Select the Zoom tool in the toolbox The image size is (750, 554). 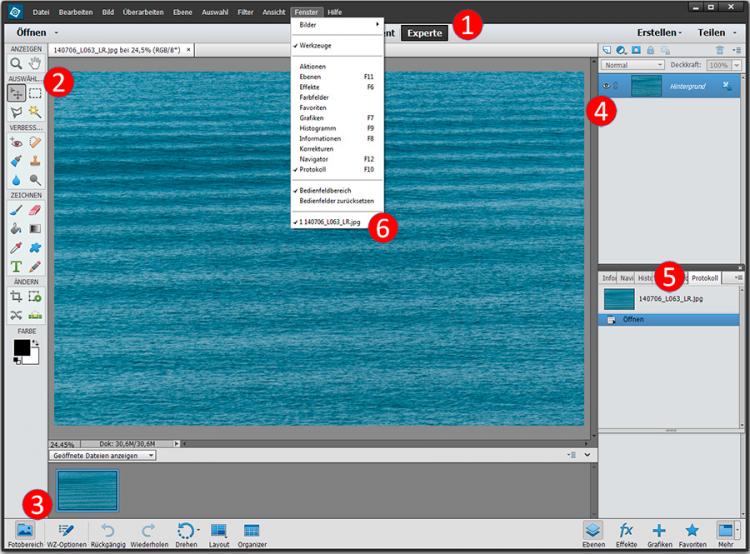click(x=16, y=63)
